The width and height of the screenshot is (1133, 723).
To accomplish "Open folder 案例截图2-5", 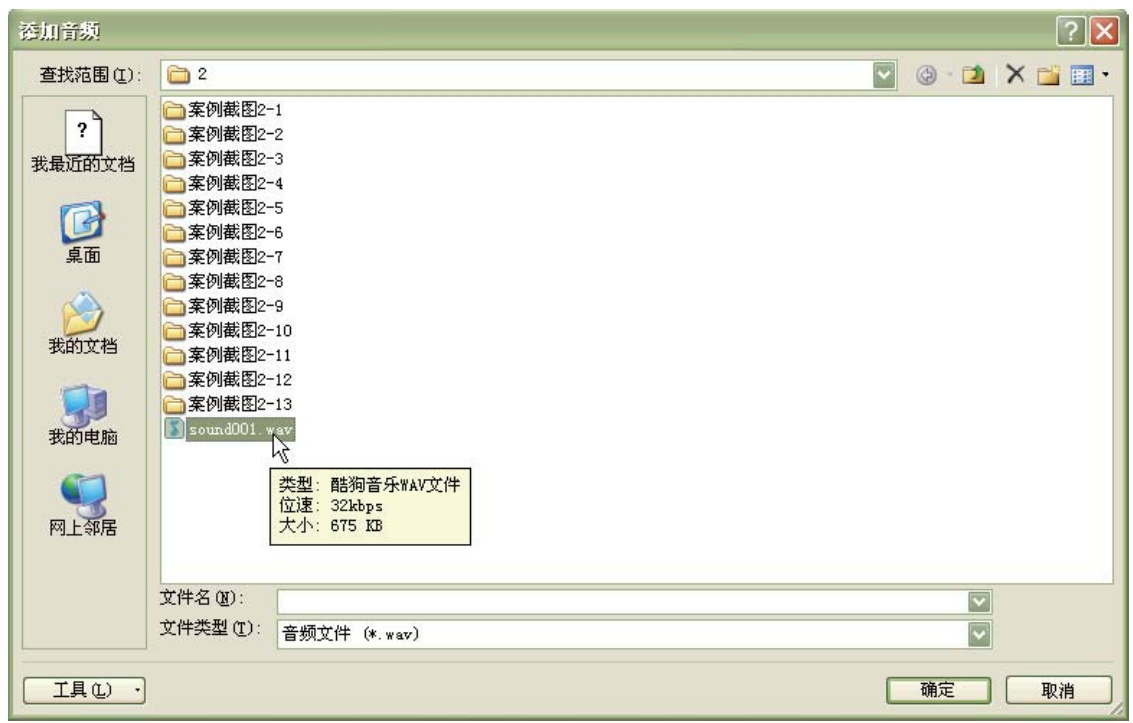I will point(223,208).
